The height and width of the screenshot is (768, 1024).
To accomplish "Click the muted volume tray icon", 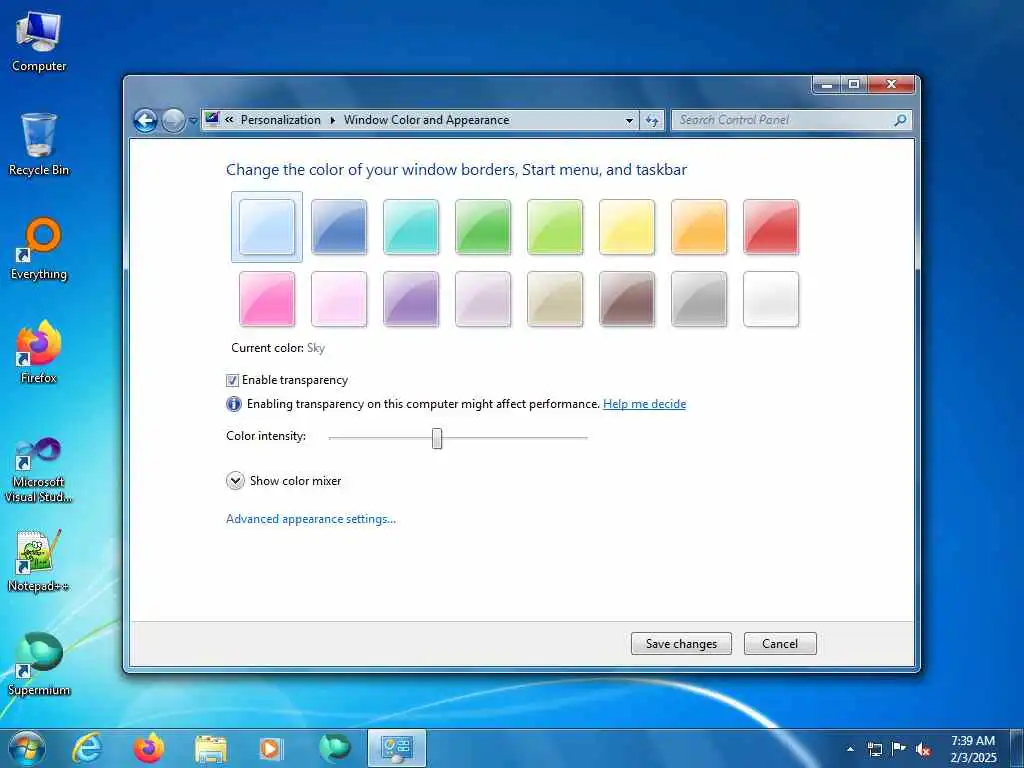I will 923,750.
